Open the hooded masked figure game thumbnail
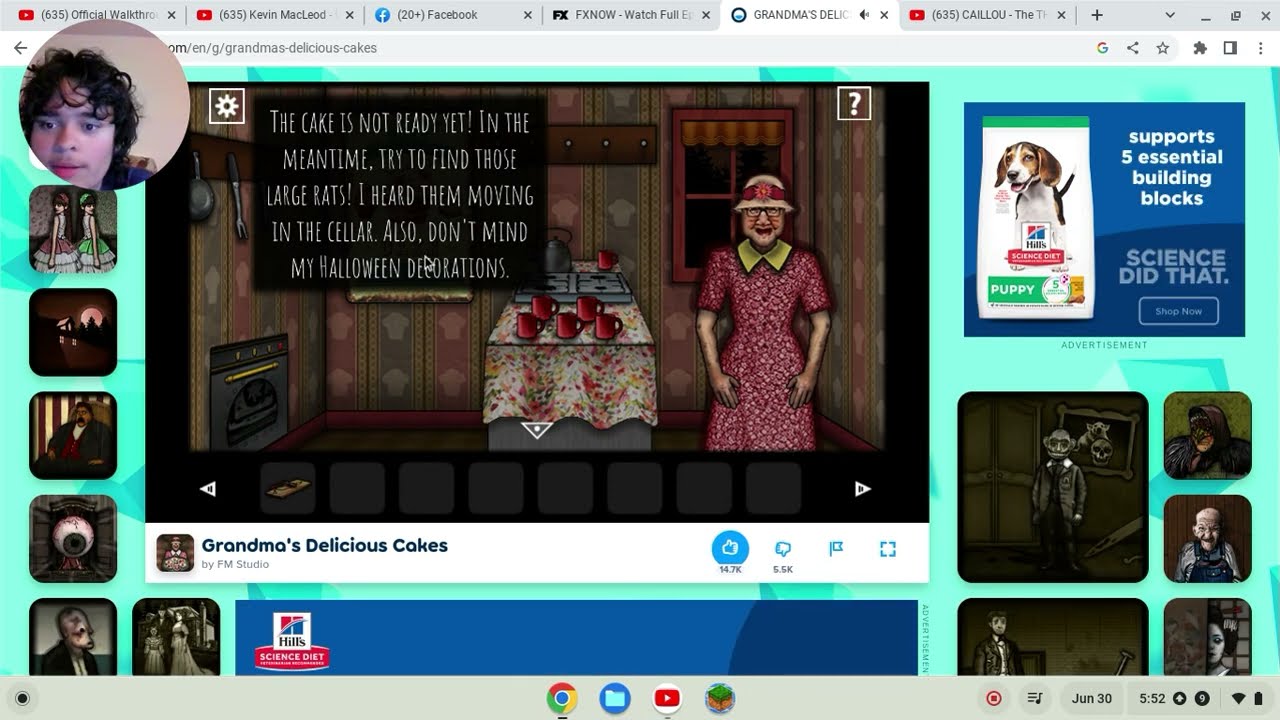The width and height of the screenshot is (1280, 720). (1207, 435)
